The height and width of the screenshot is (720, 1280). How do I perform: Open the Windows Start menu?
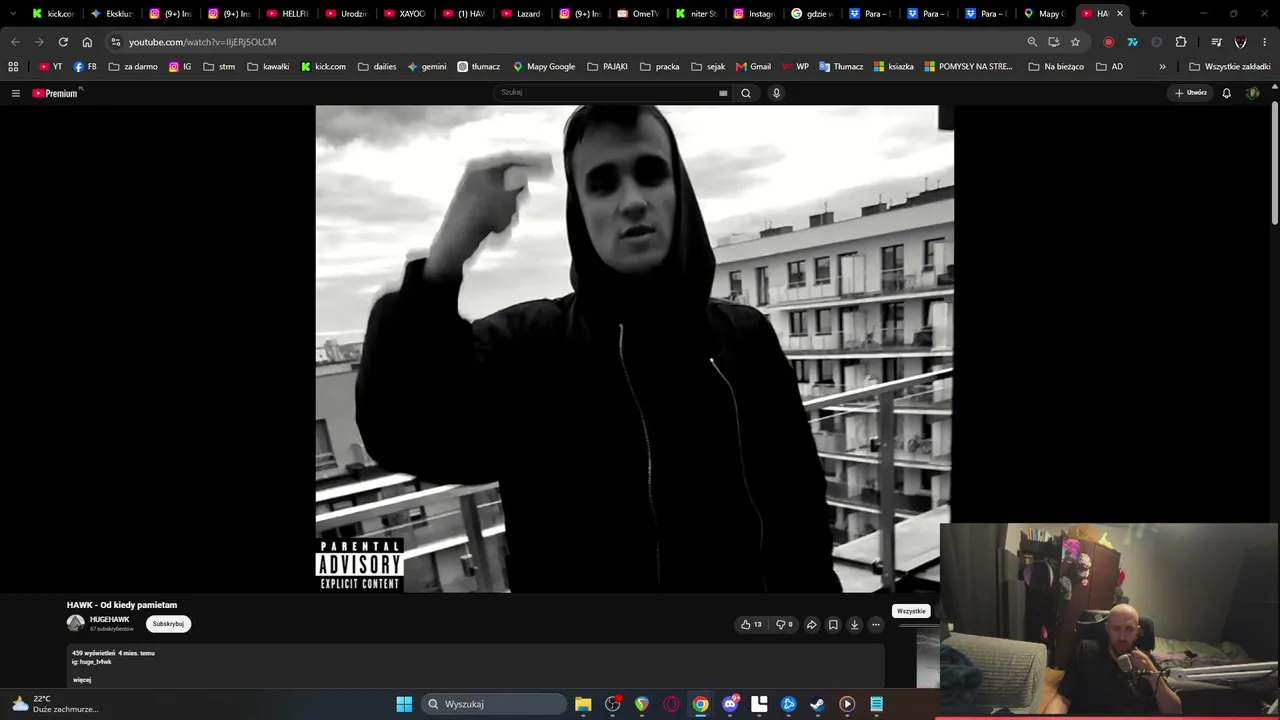404,704
